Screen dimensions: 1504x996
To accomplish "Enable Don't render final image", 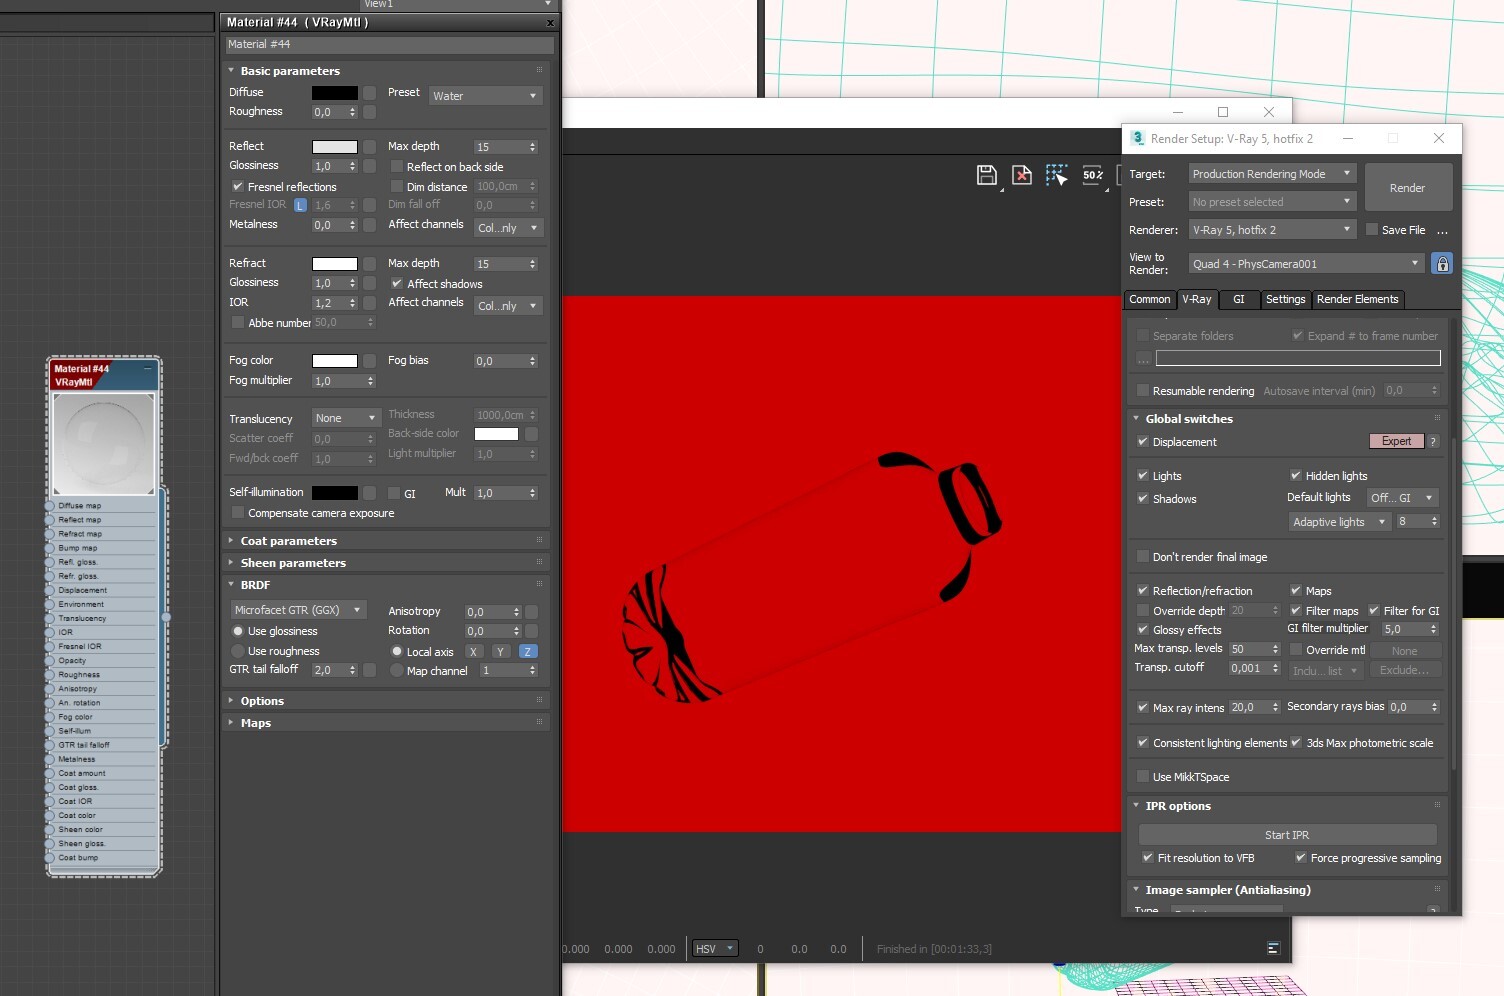I will point(1143,556).
